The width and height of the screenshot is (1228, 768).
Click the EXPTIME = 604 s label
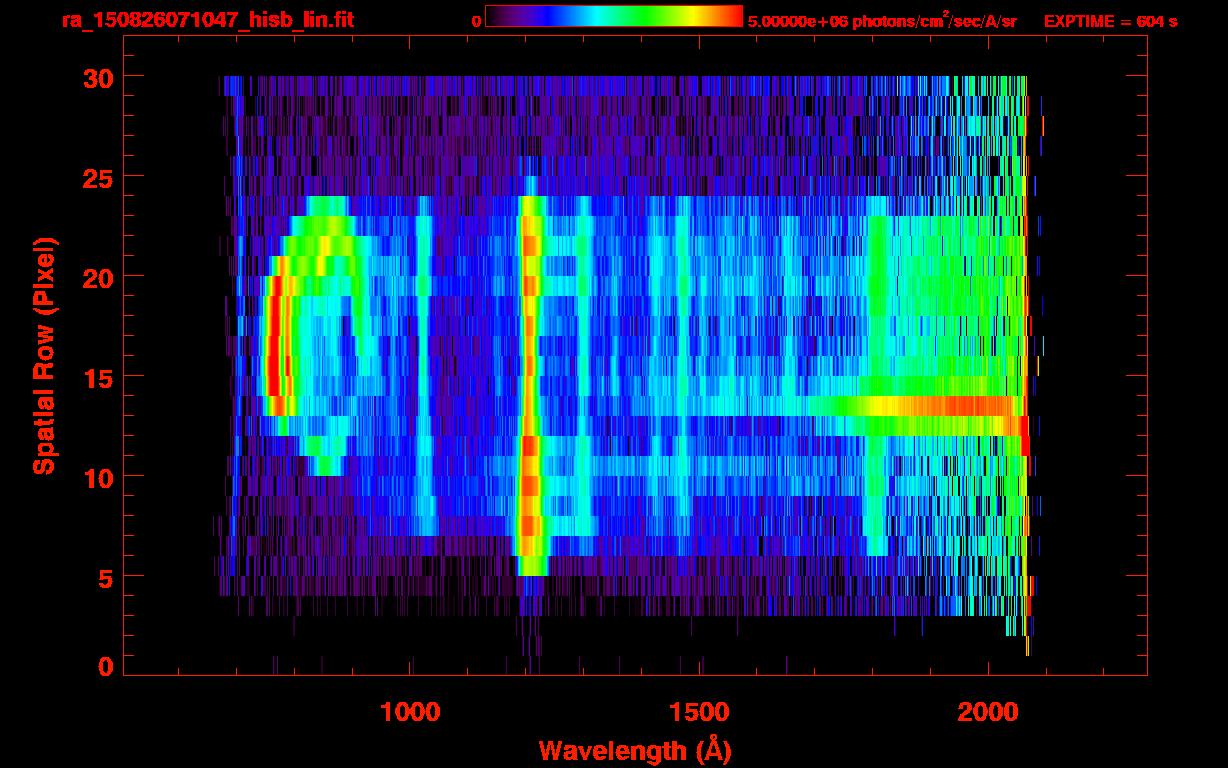(x=1110, y=21)
